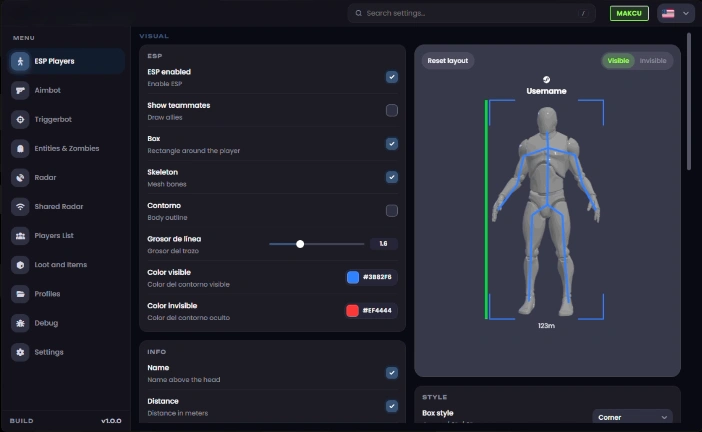Click the slash shortcut hint in search bar
Image resolution: width=702 pixels, height=432 pixels.
point(583,13)
